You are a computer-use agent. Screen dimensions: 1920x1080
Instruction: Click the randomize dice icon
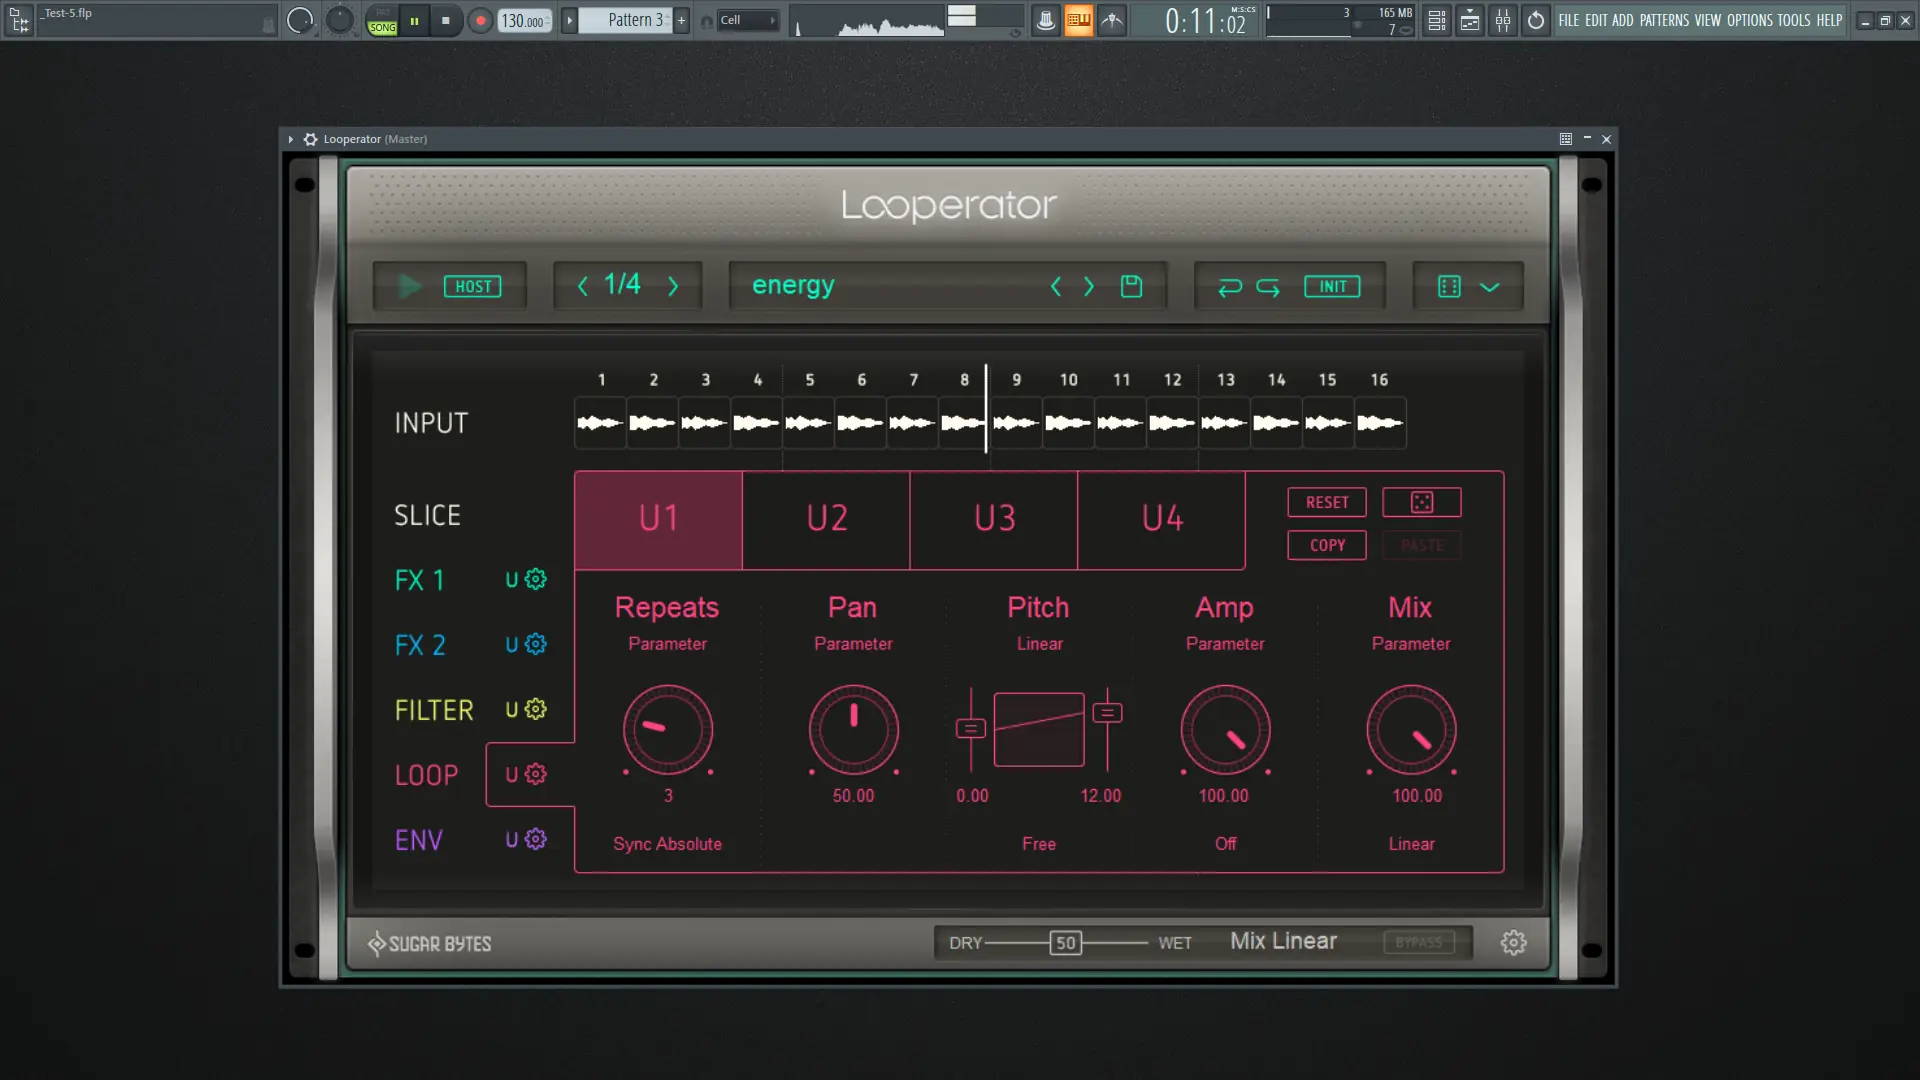click(x=1421, y=502)
